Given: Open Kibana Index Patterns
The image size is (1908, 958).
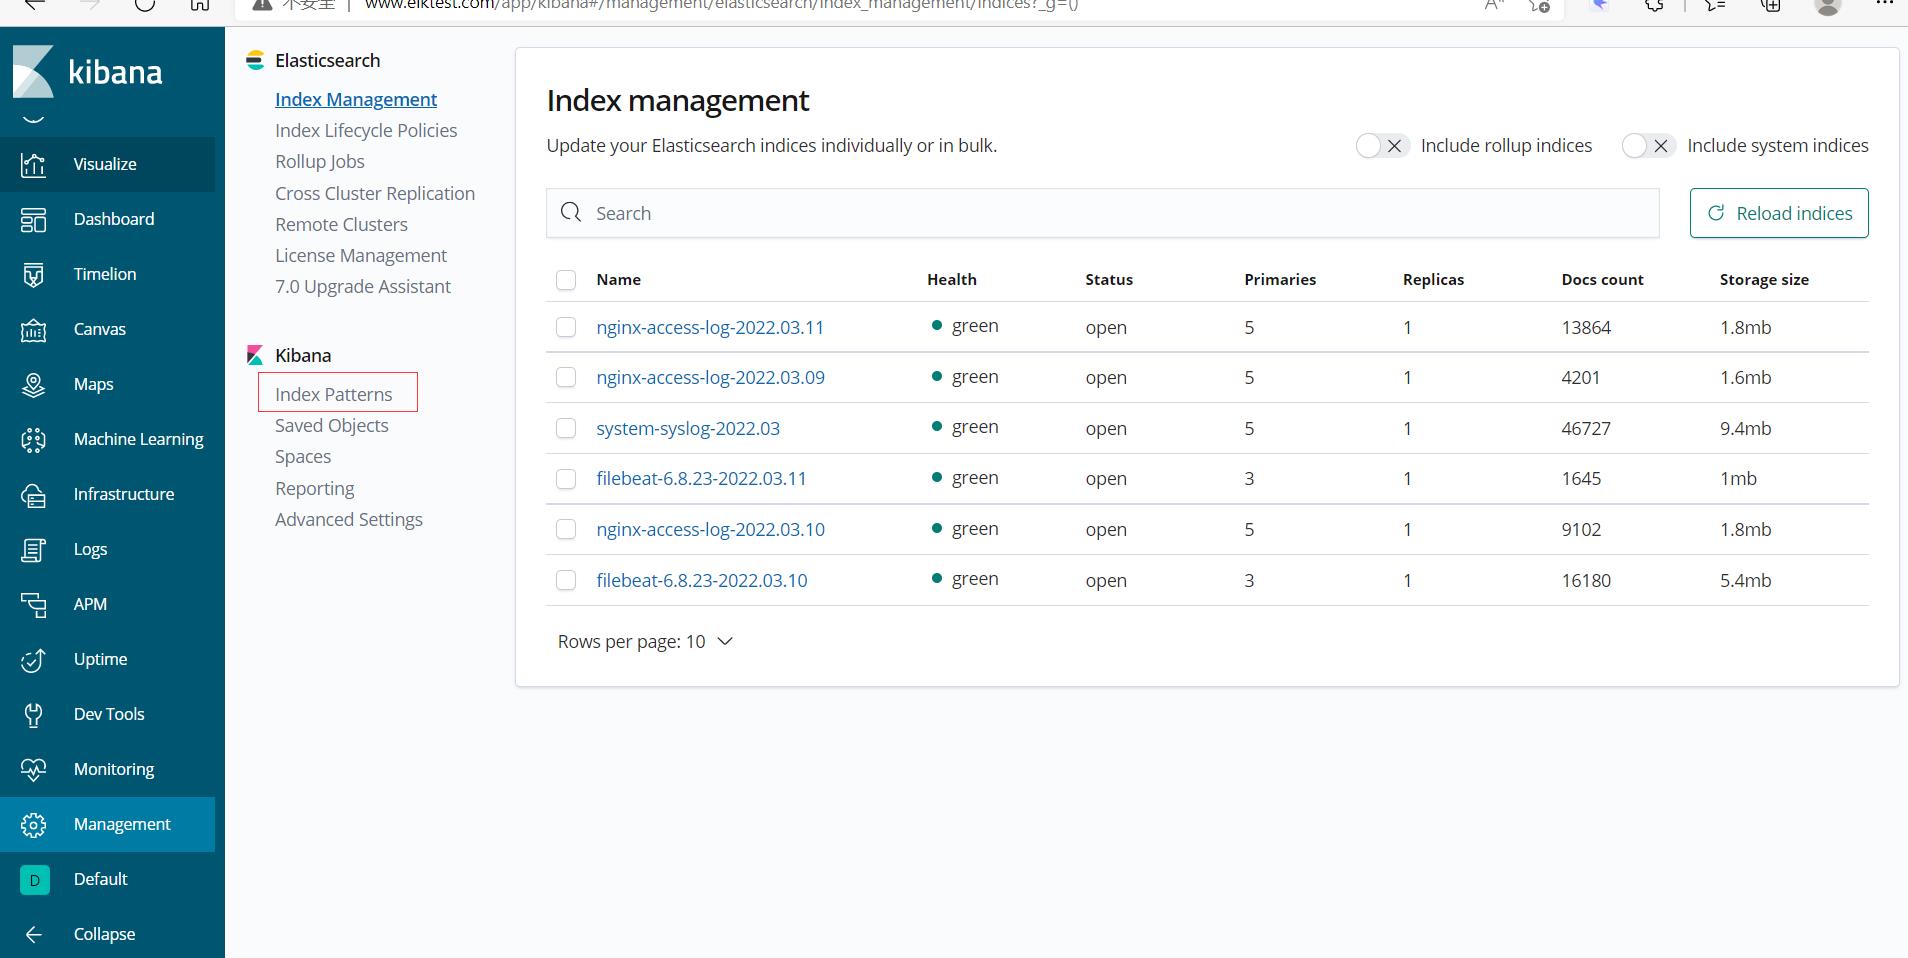Looking at the screenshot, I should coord(334,394).
